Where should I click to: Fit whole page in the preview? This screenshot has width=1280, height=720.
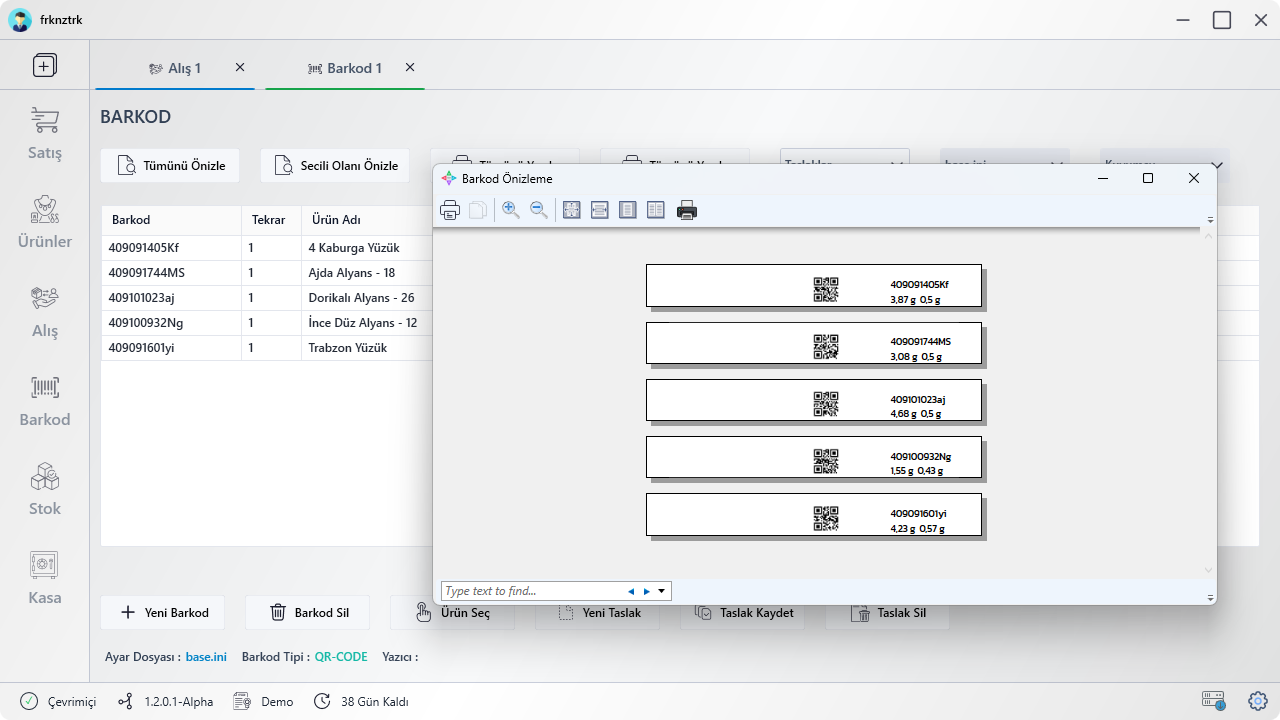(572, 210)
